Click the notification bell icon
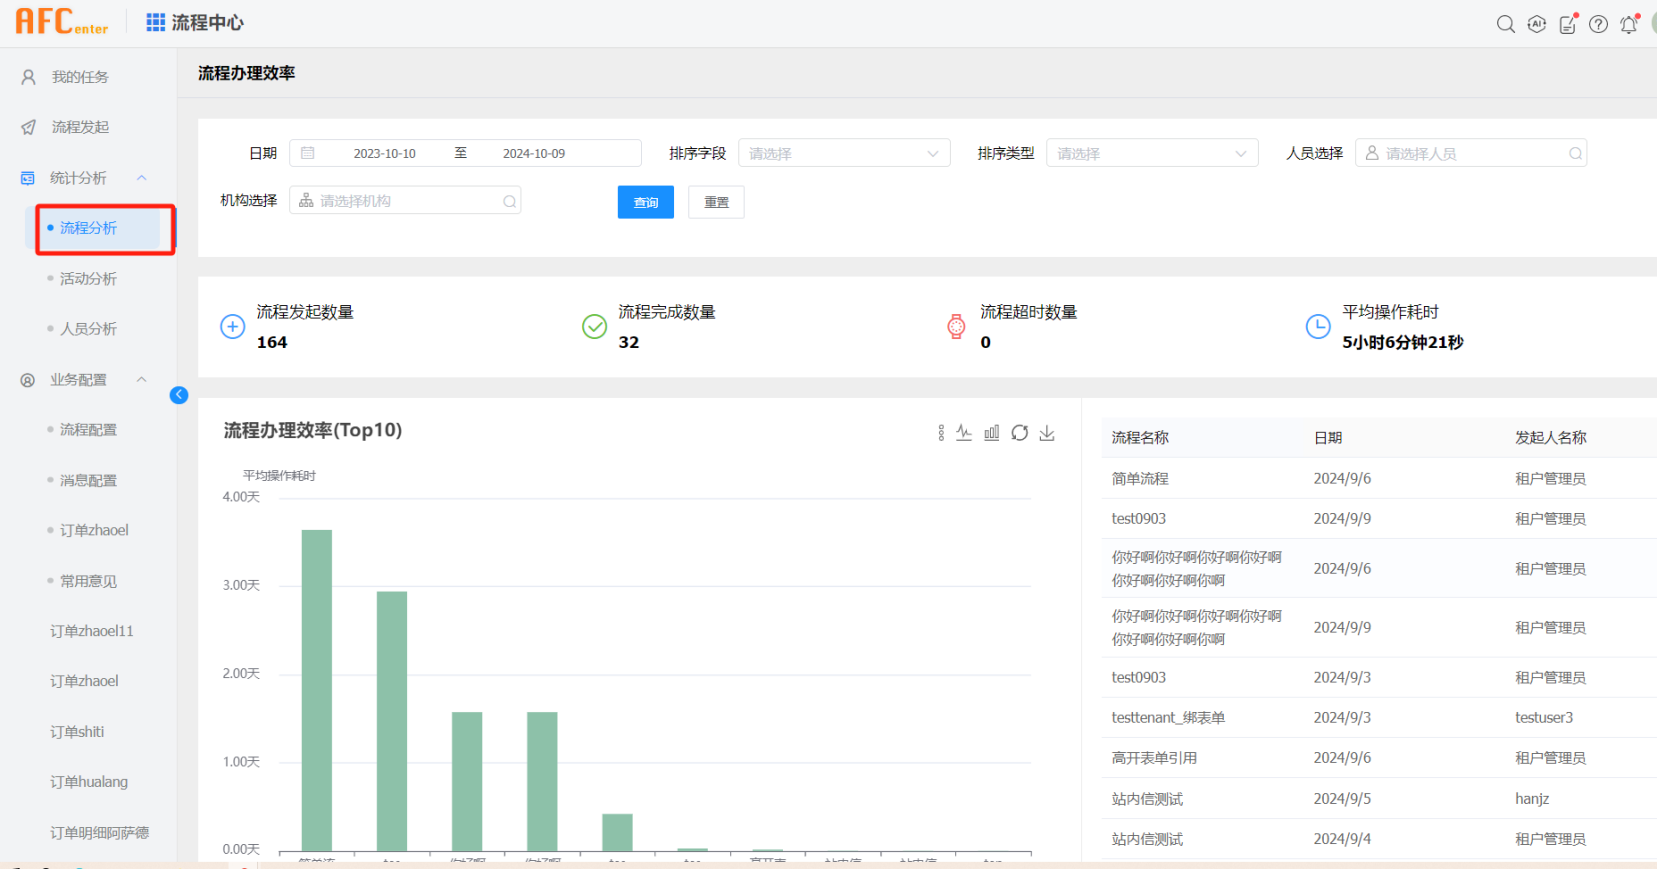 (x=1629, y=24)
